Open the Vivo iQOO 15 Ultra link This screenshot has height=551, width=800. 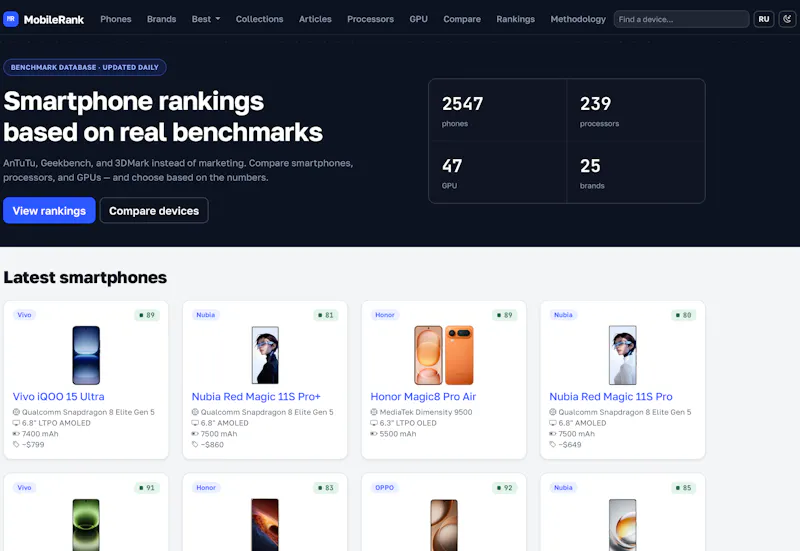click(x=59, y=396)
